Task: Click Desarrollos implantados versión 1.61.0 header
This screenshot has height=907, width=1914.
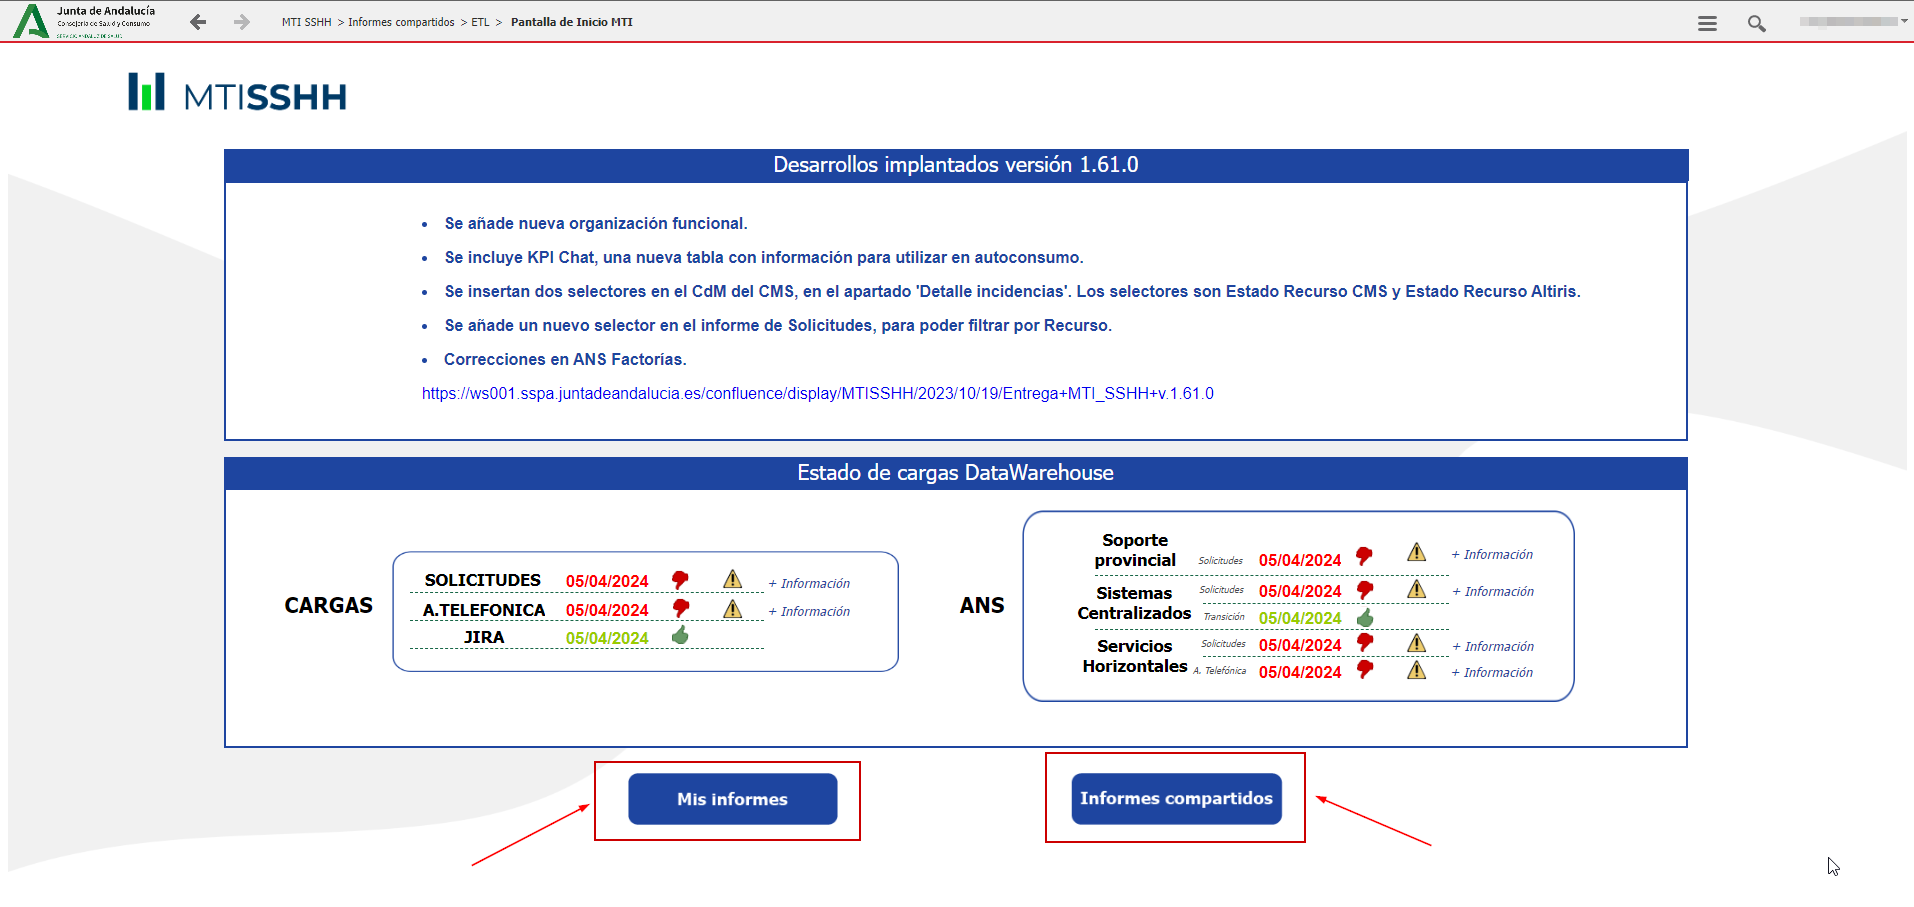Action: pos(956,165)
